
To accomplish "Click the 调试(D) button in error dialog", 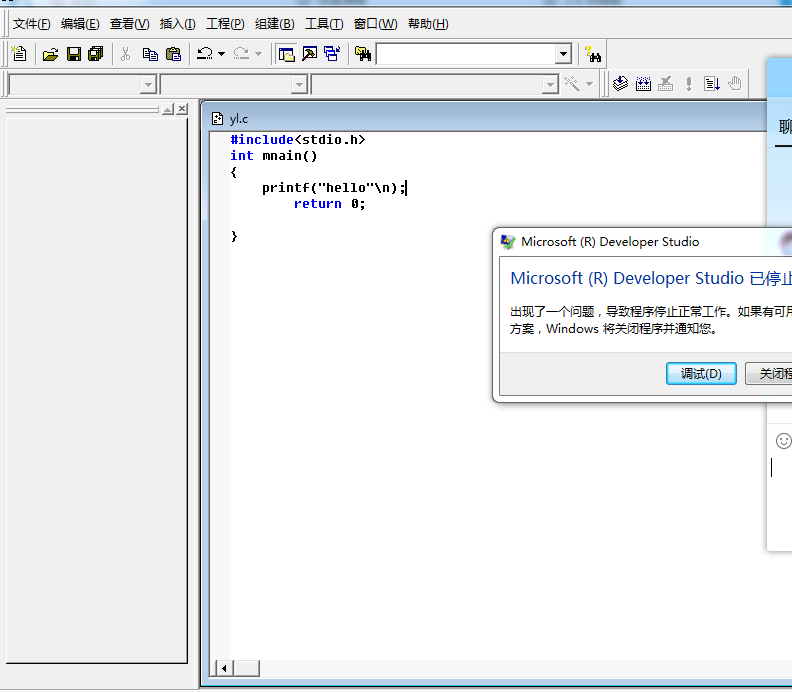I will [701, 373].
